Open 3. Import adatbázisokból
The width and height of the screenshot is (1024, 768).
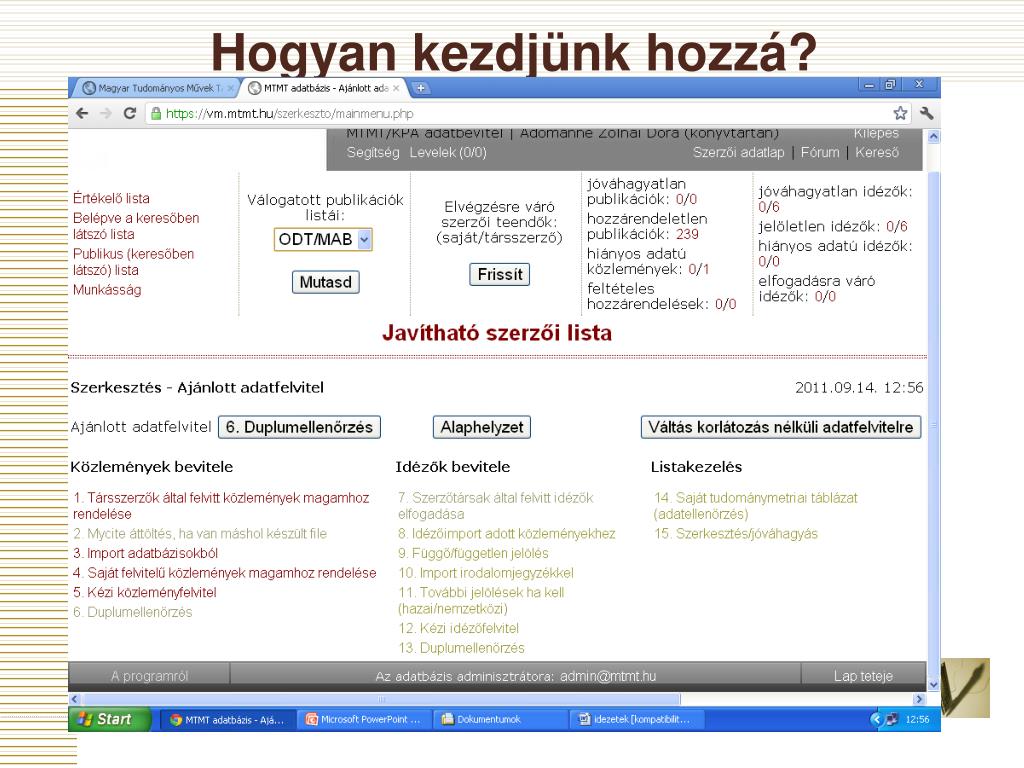click(x=146, y=553)
